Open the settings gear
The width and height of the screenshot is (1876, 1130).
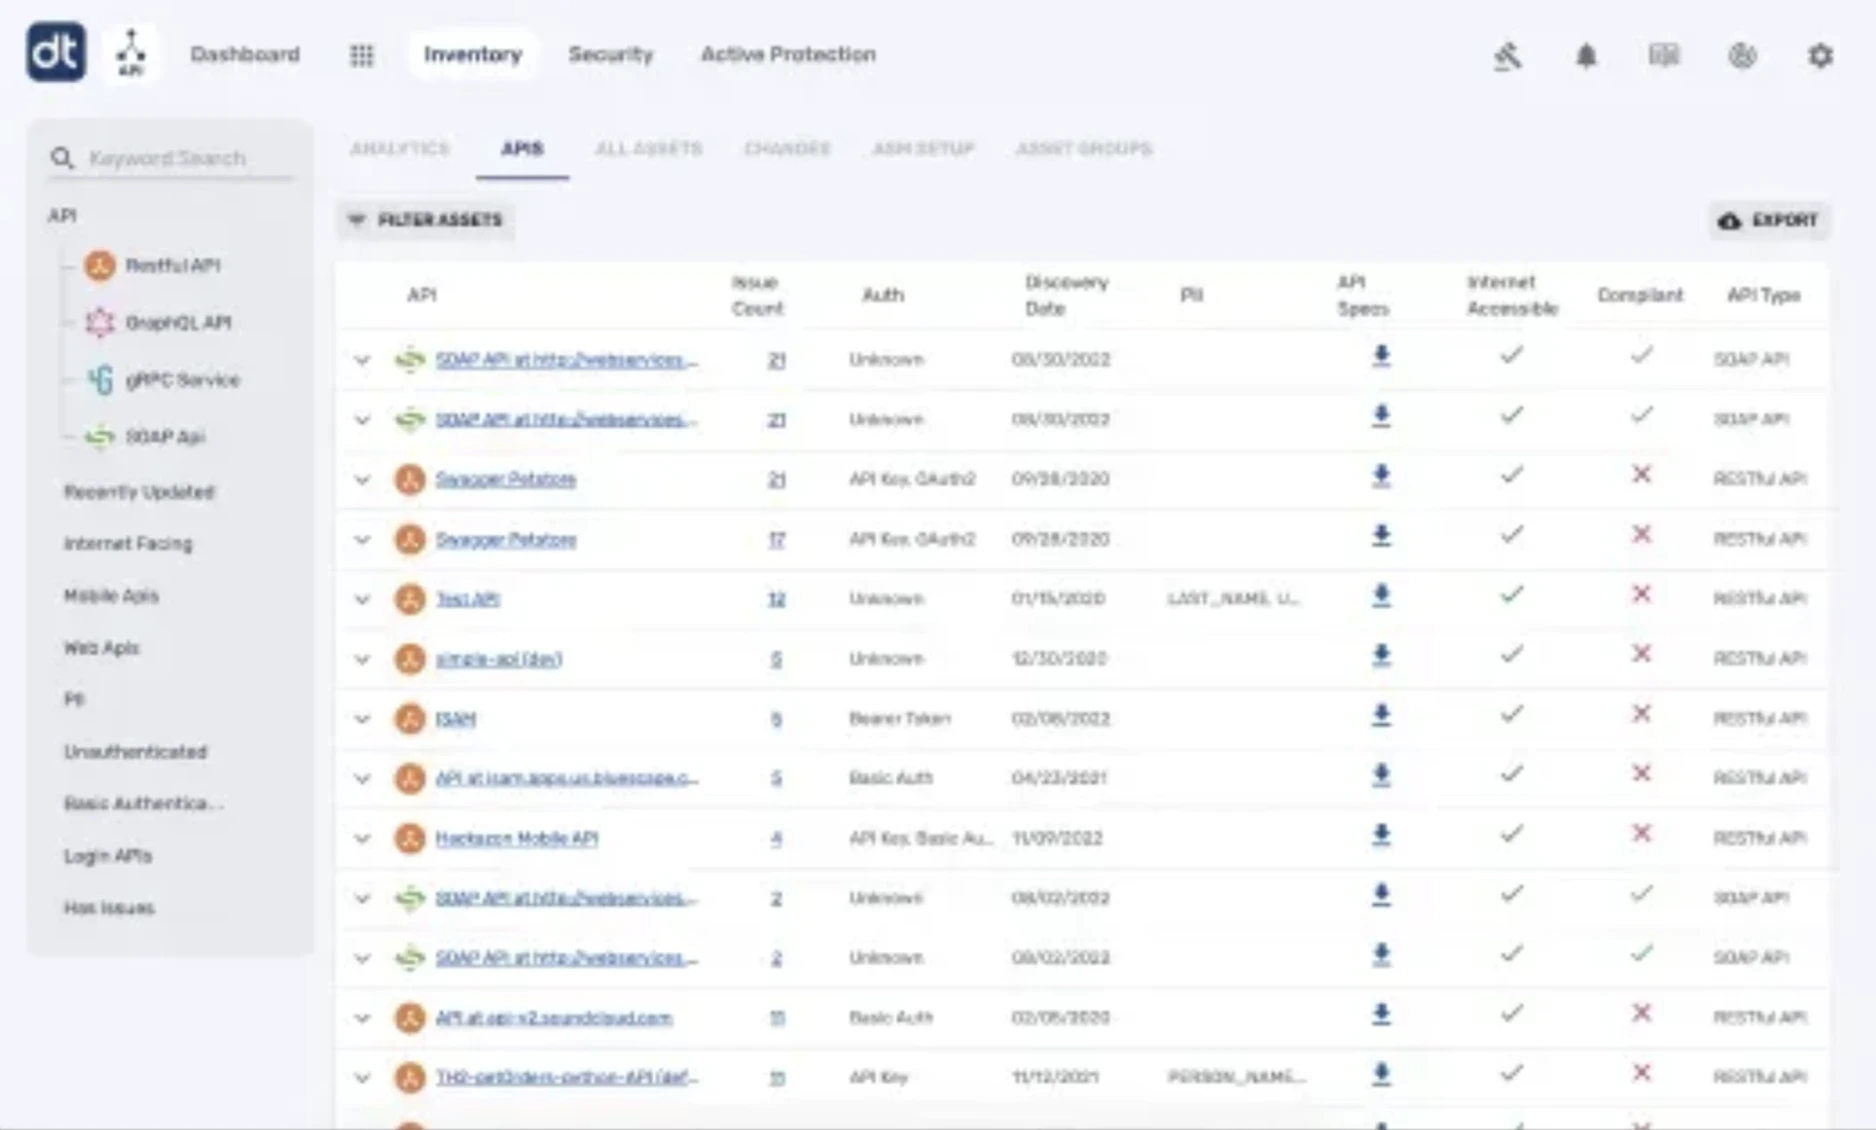point(1820,57)
